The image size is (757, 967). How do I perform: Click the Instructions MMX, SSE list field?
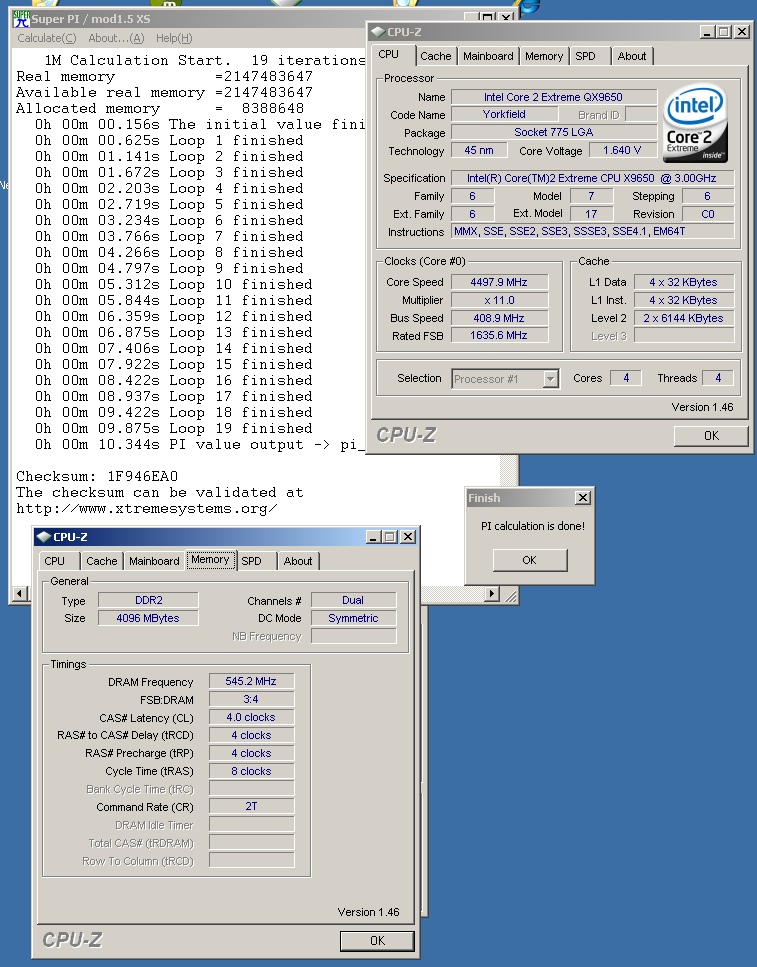coord(593,232)
